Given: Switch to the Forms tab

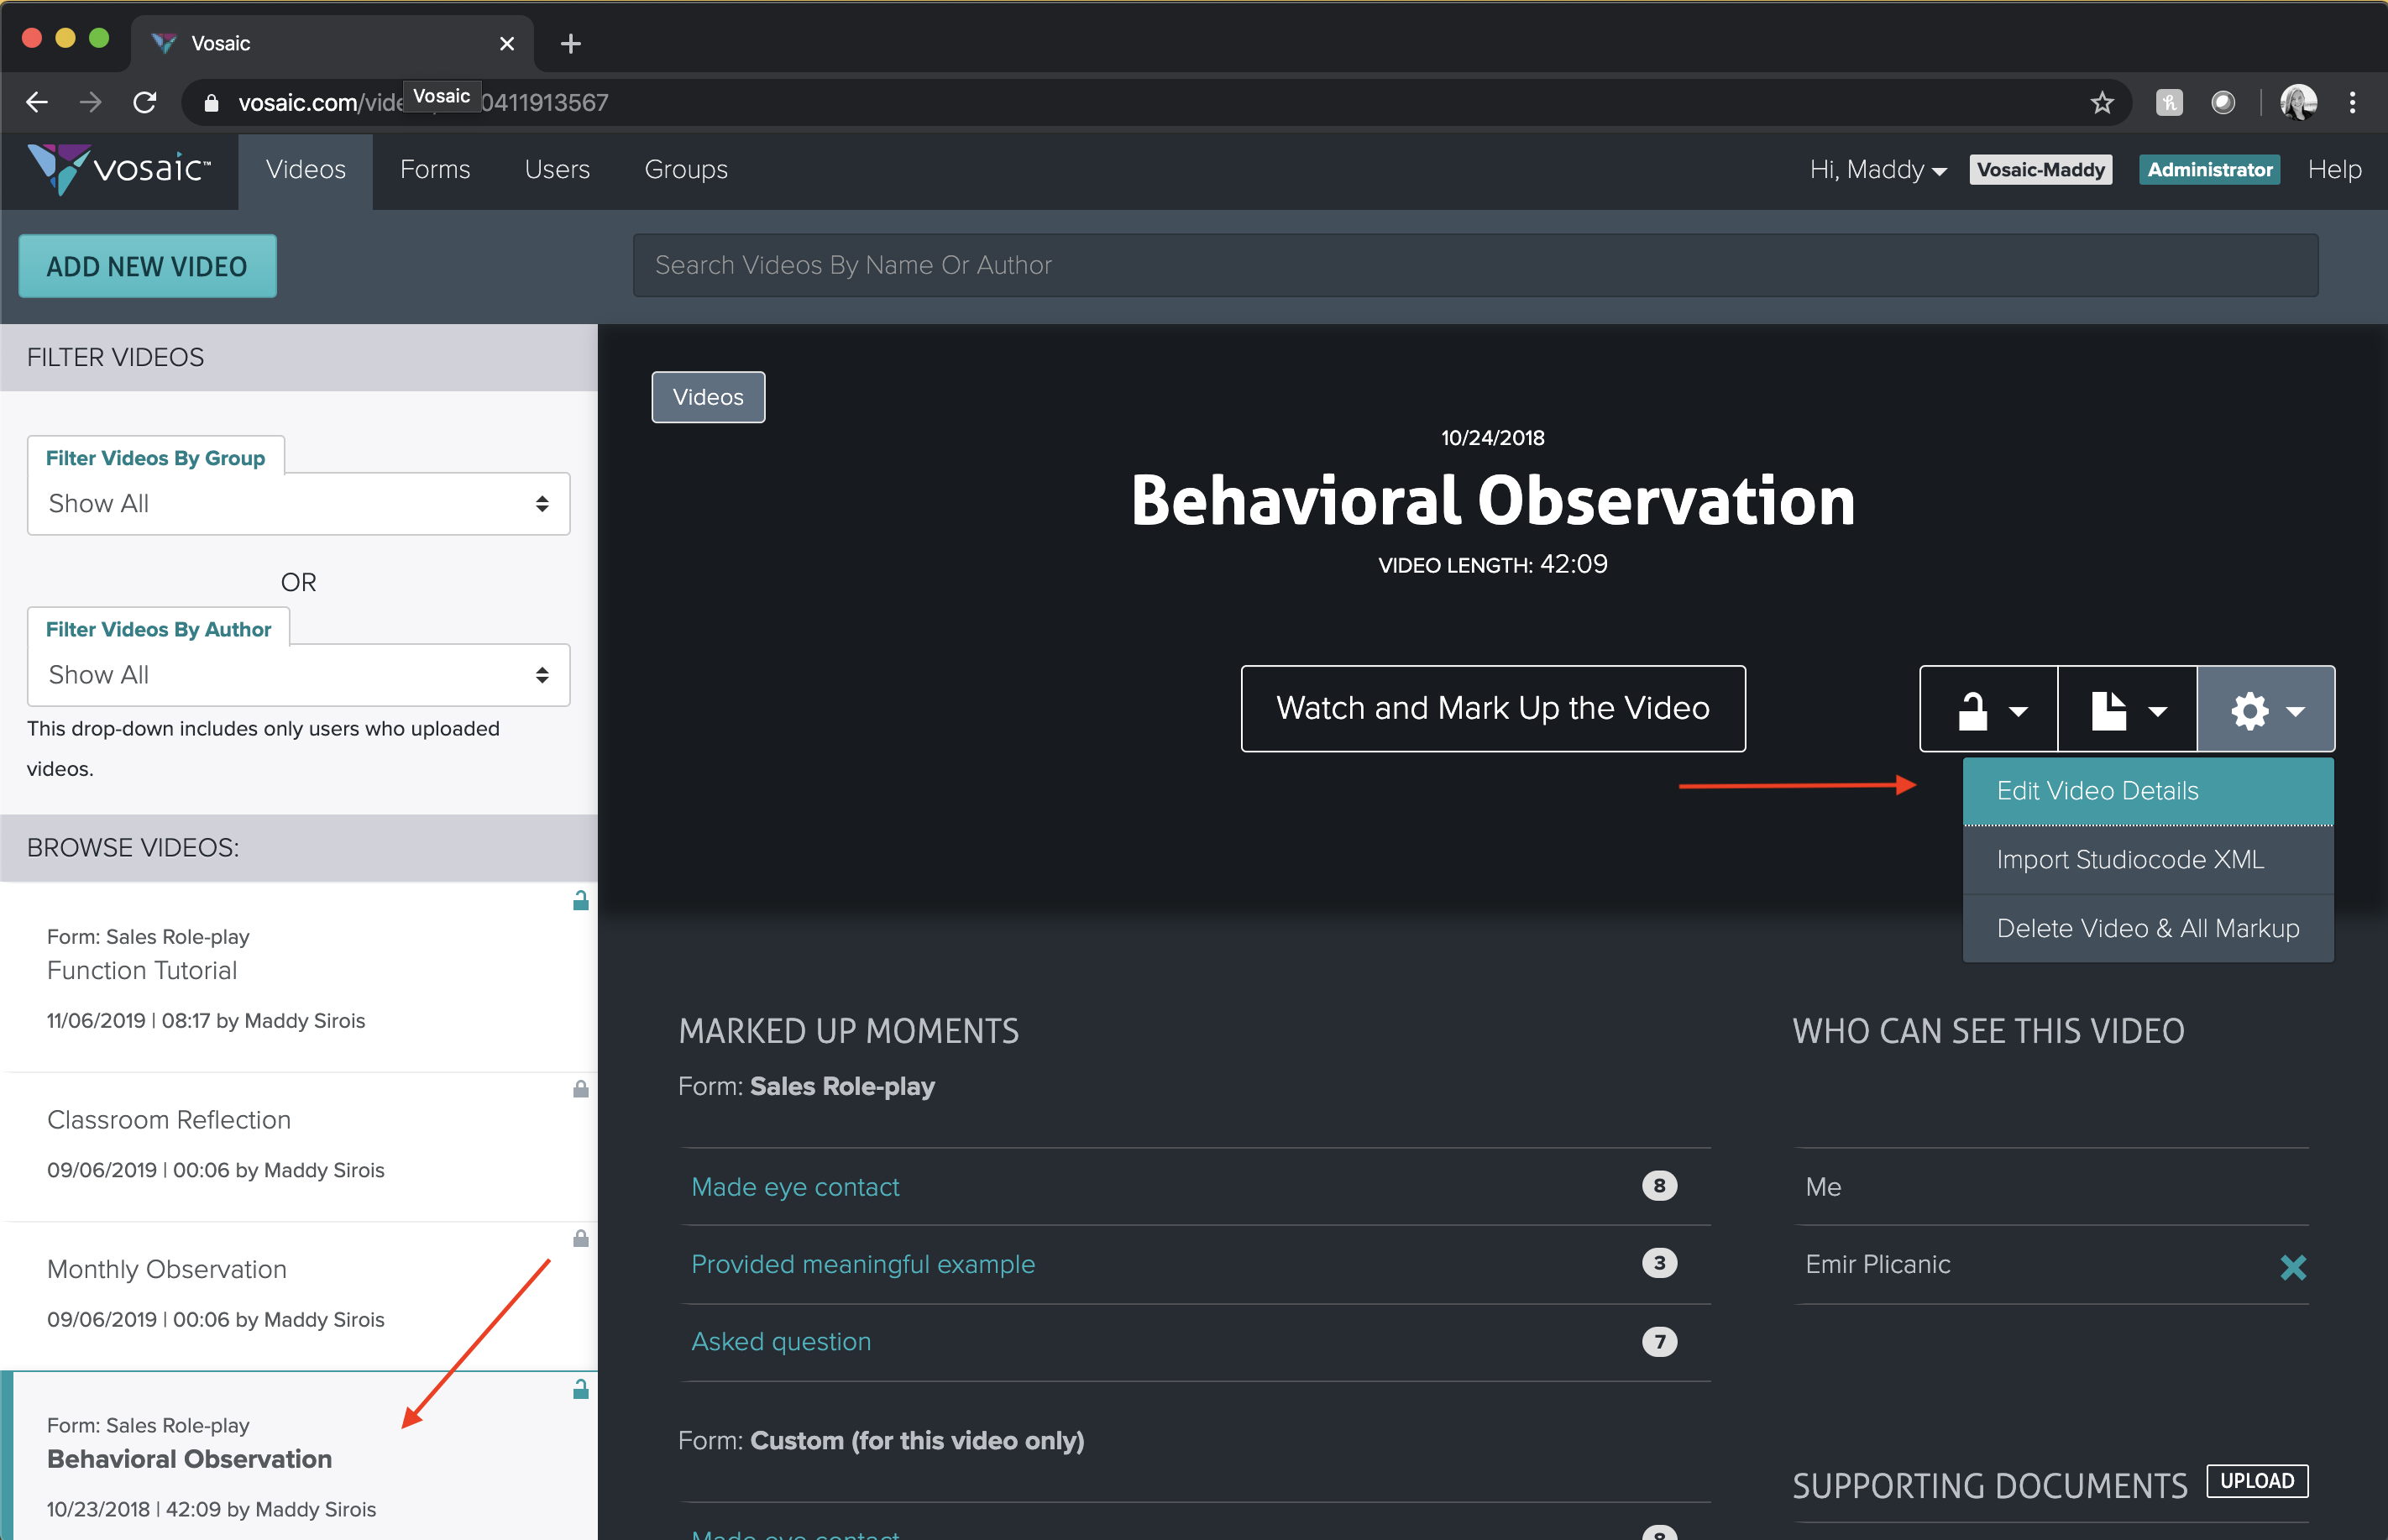Looking at the screenshot, I should click(x=434, y=170).
